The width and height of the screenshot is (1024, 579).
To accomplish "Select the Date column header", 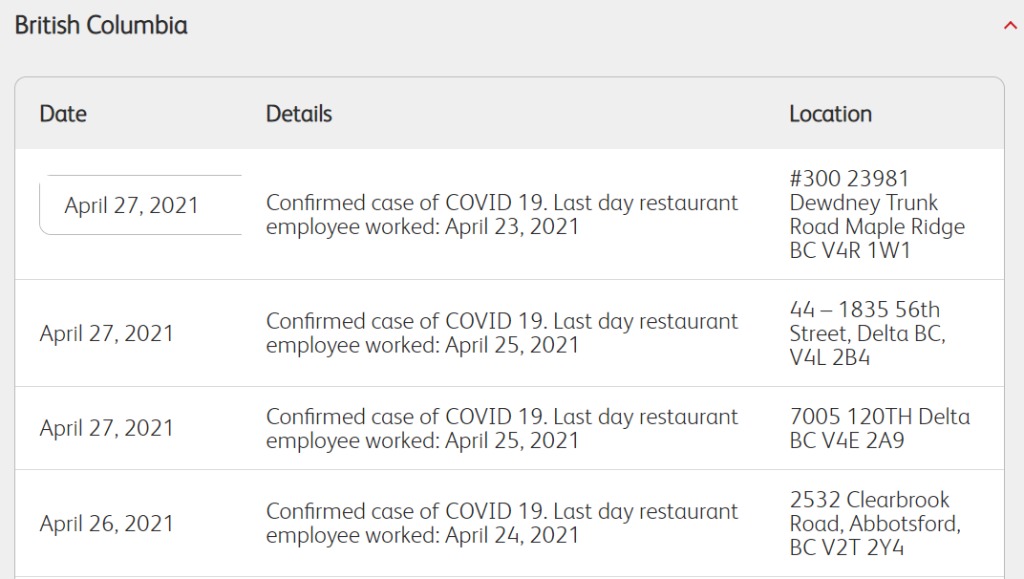I will coord(63,114).
